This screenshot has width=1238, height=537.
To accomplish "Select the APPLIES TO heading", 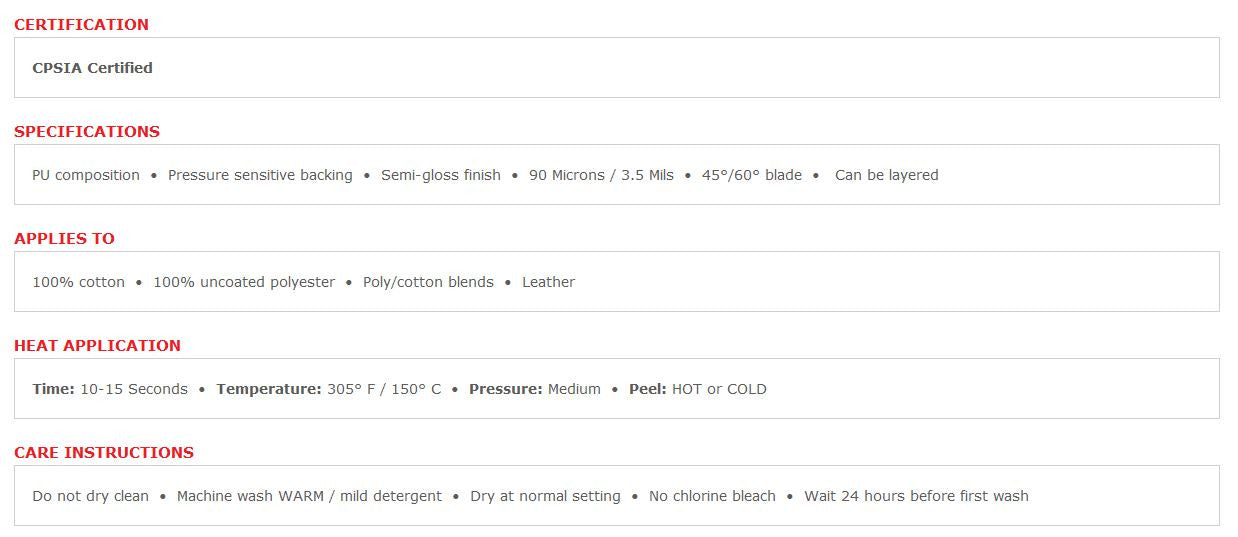I will pyautogui.click(x=64, y=238).
